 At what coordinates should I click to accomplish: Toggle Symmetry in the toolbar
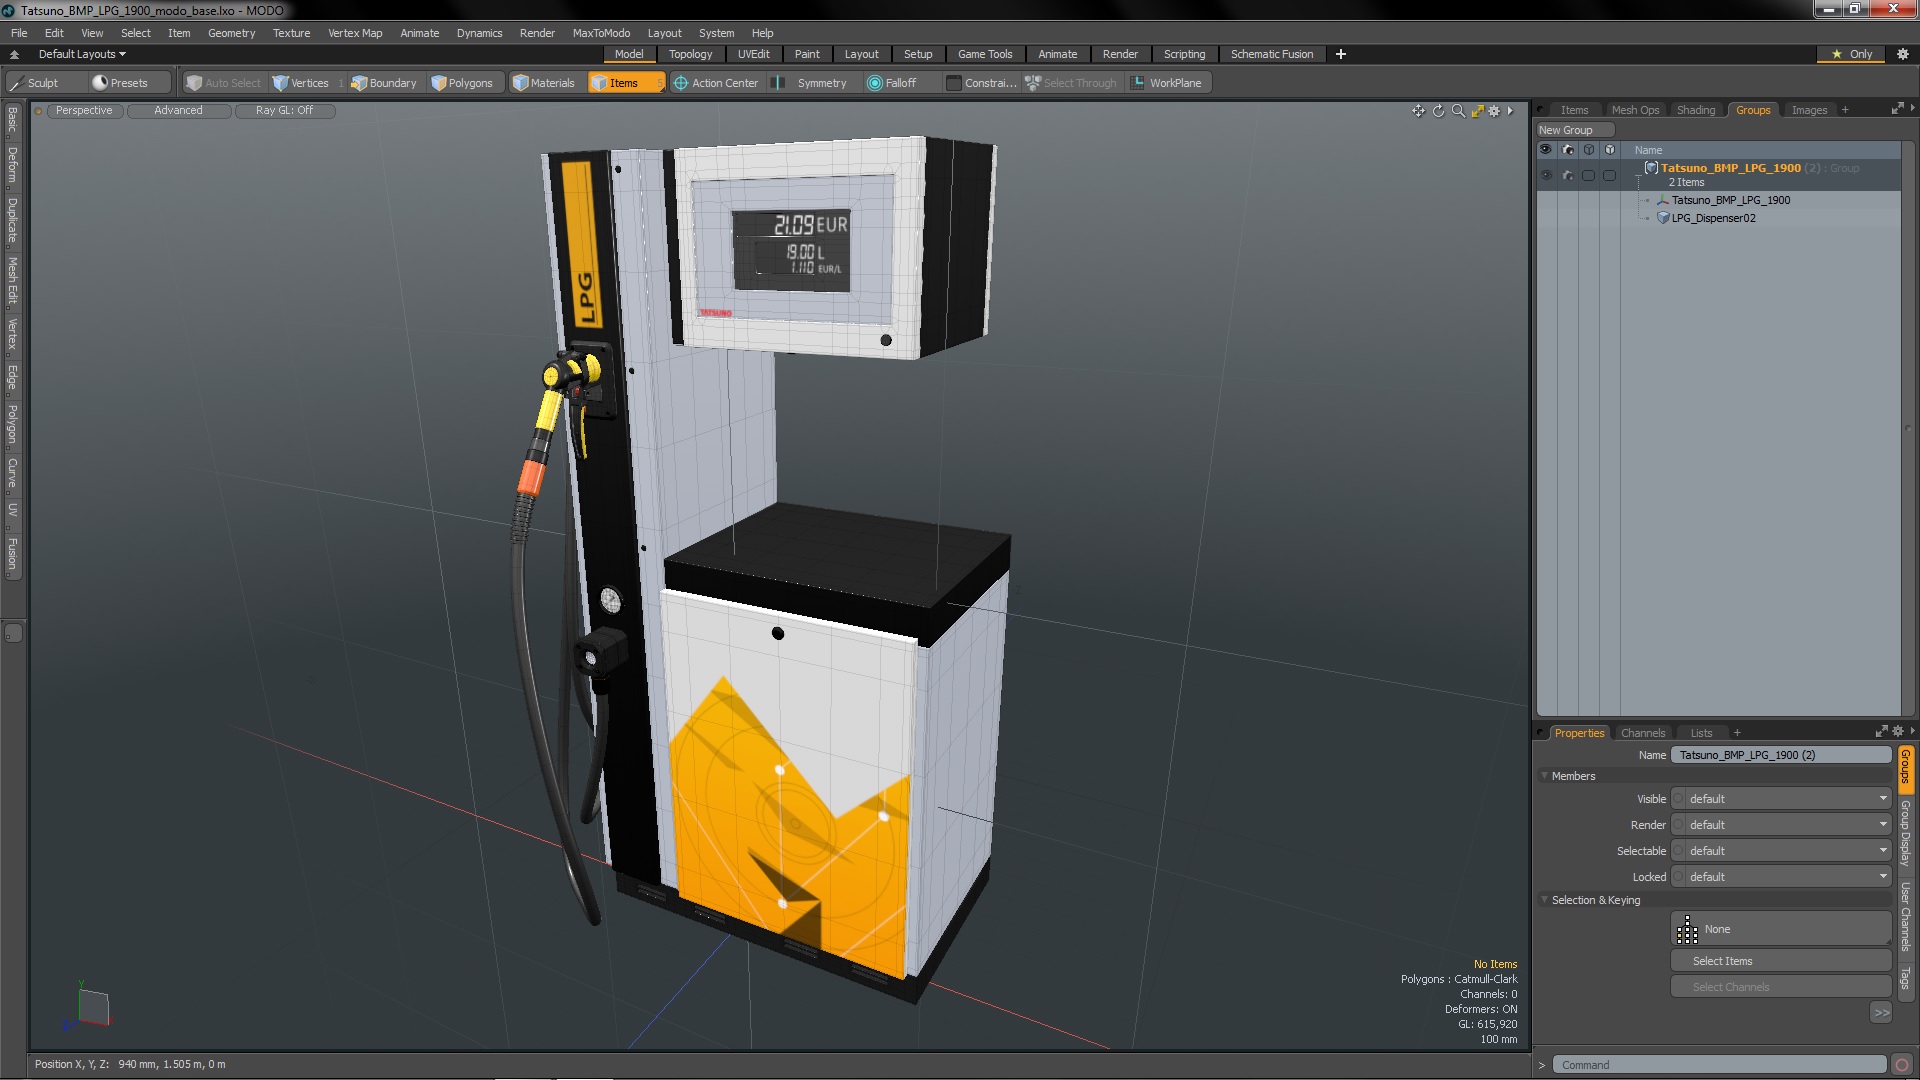(x=811, y=83)
